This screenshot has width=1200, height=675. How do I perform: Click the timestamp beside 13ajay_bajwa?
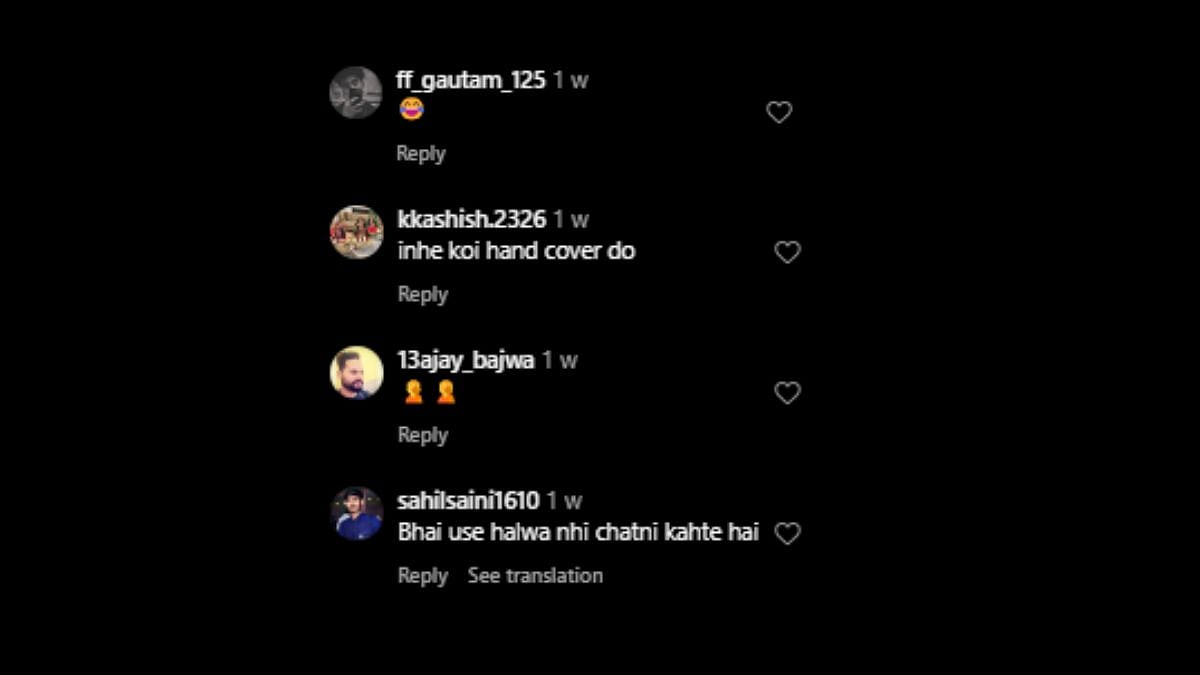click(560, 360)
